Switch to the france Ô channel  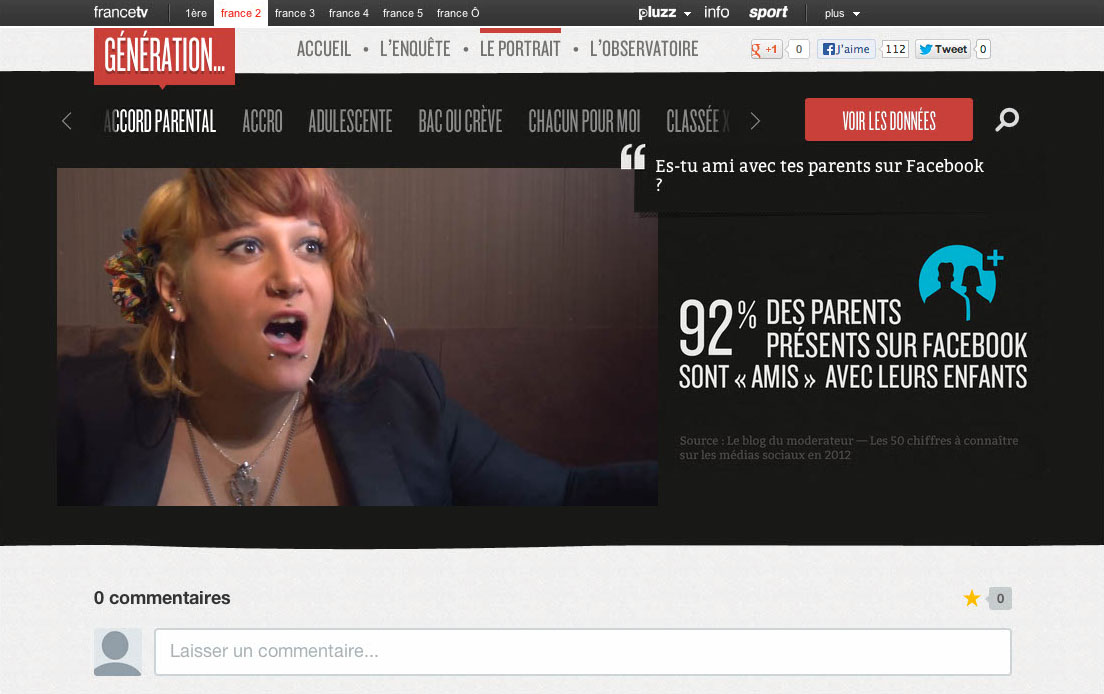pyautogui.click(x=458, y=13)
